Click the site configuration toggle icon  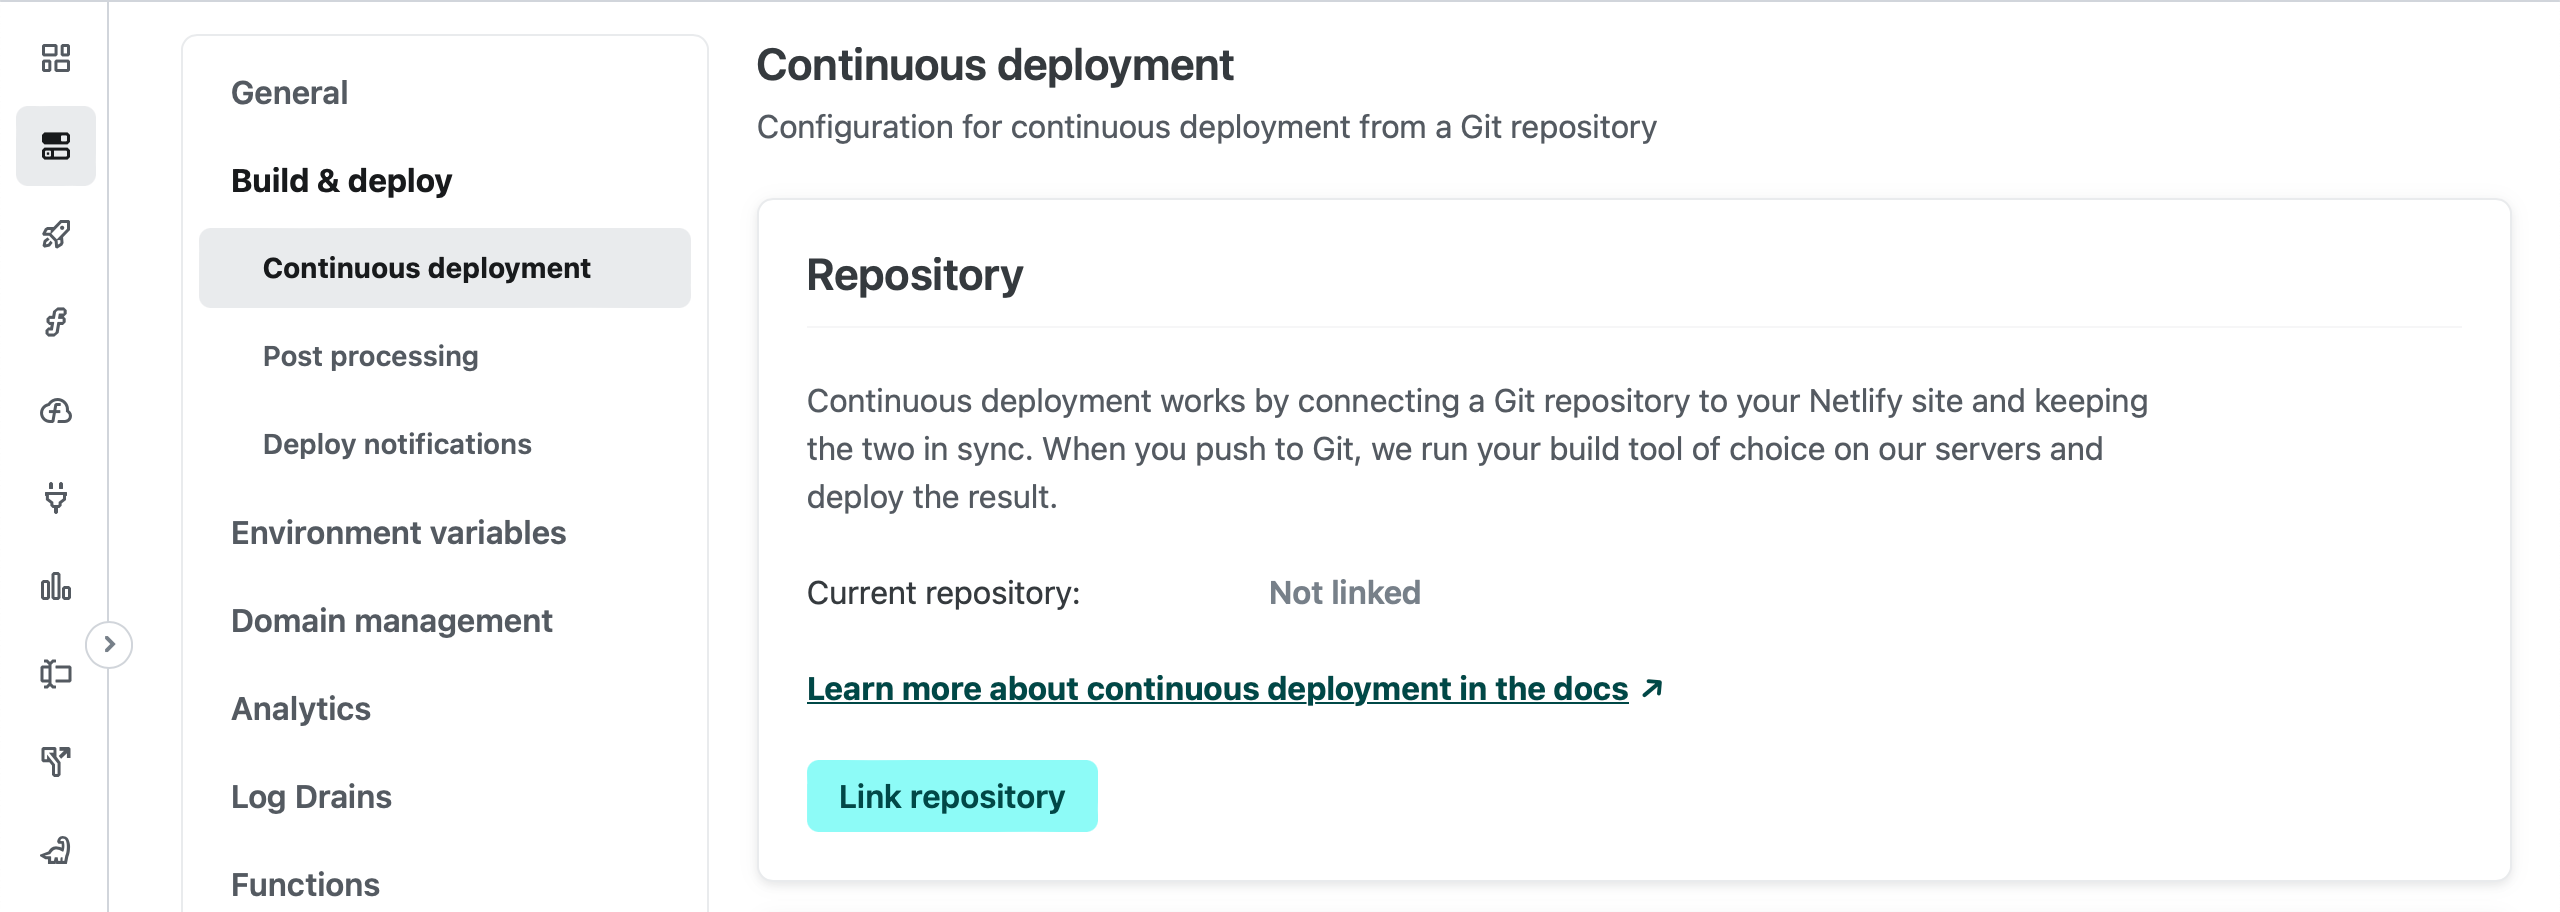(56, 146)
